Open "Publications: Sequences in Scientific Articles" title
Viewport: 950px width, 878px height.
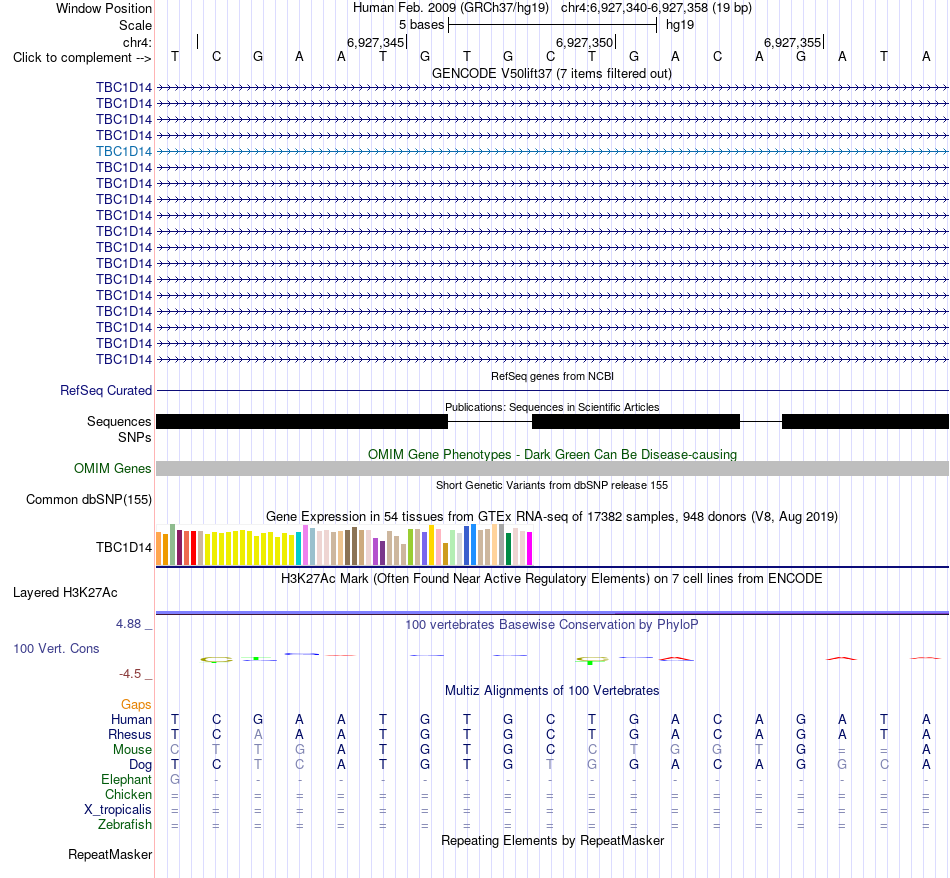552,407
